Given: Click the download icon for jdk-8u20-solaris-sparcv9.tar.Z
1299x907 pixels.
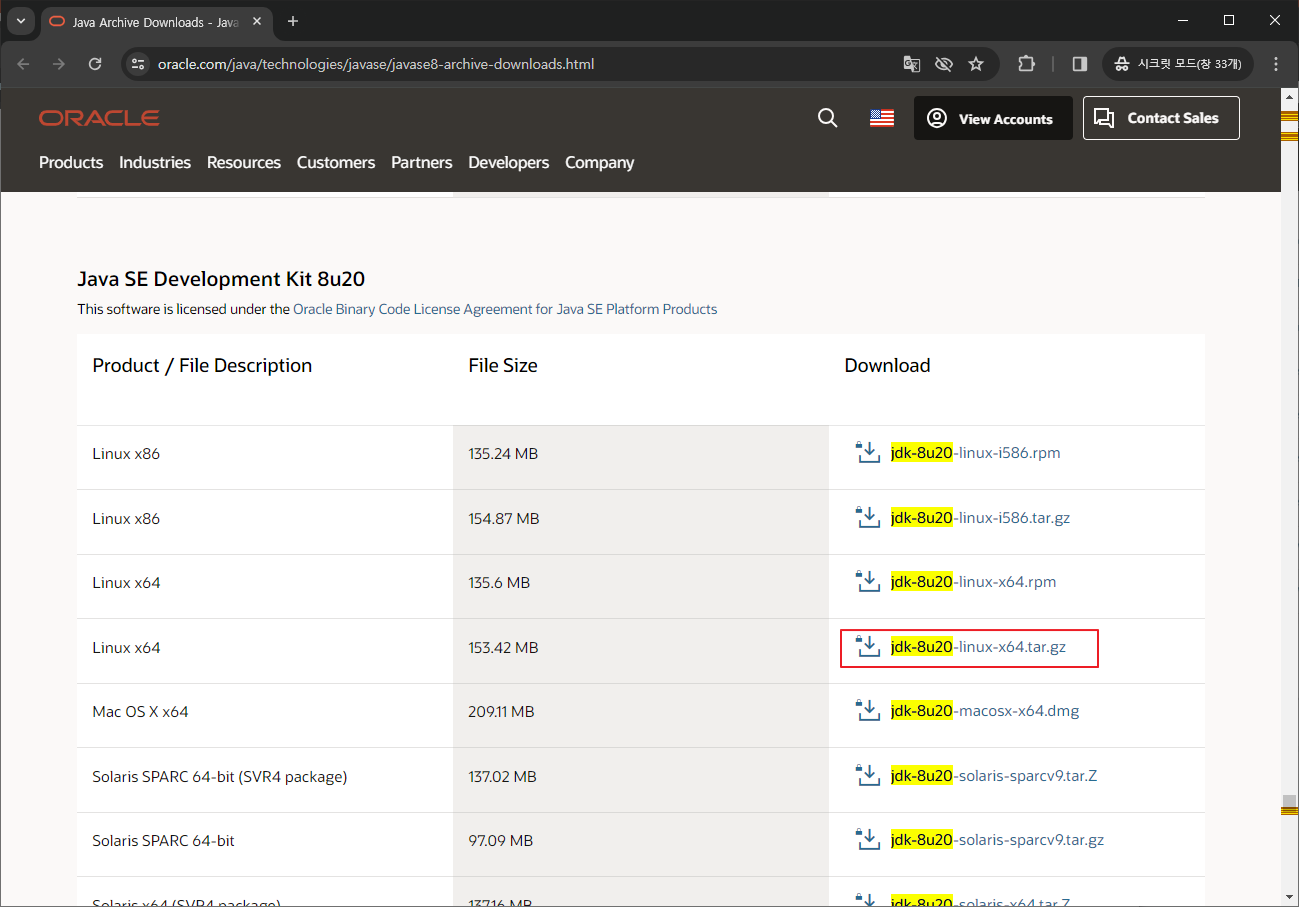Looking at the screenshot, I should coord(867,775).
